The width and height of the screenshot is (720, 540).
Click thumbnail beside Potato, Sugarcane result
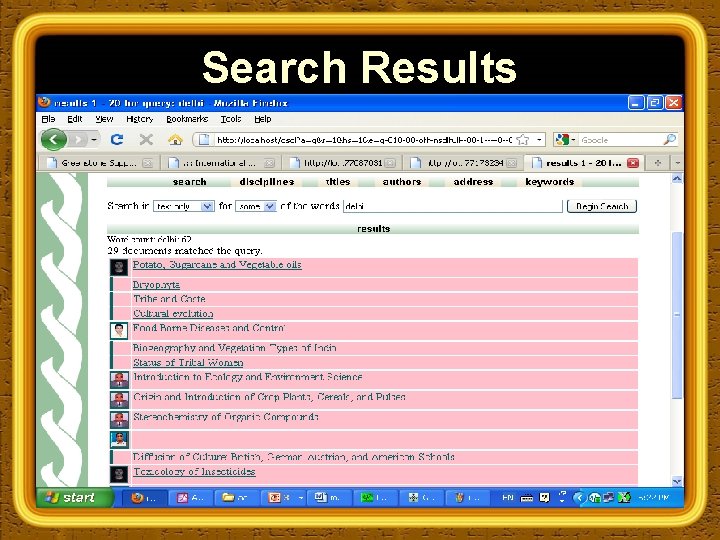119,267
